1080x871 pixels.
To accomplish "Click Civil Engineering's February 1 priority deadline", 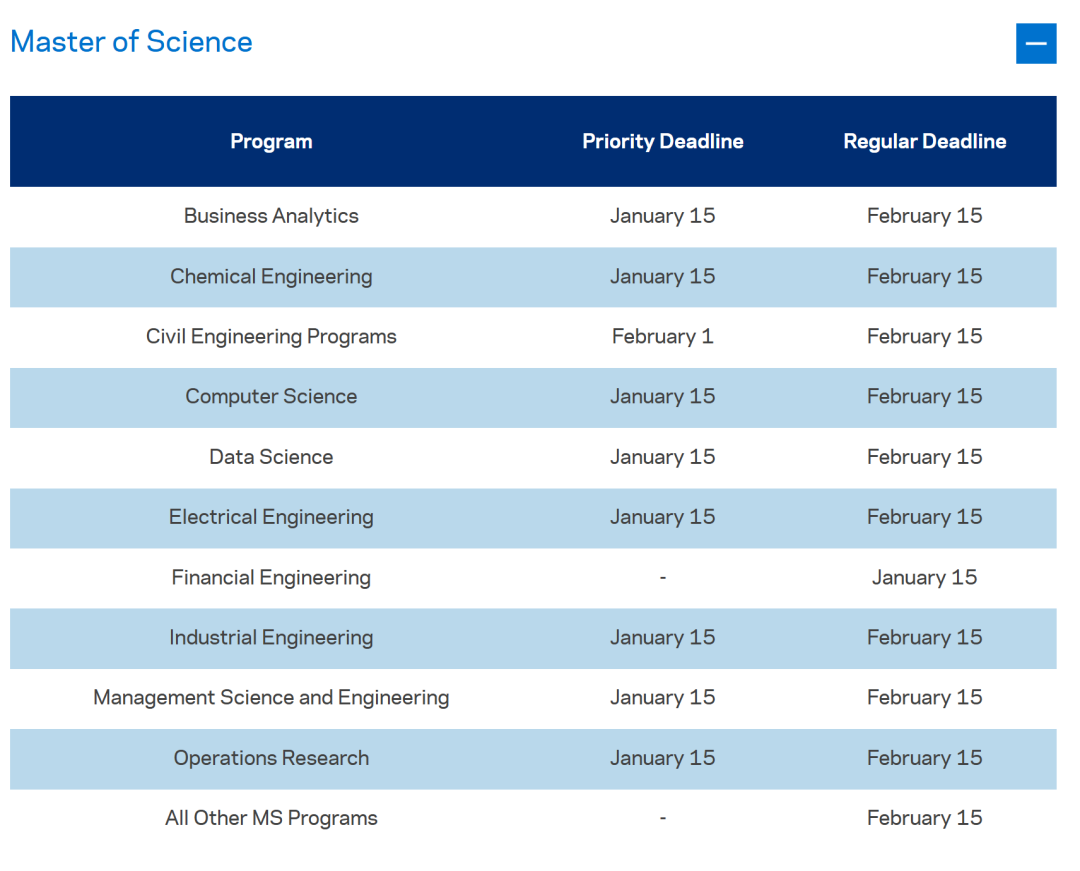I will [x=663, y=337].
